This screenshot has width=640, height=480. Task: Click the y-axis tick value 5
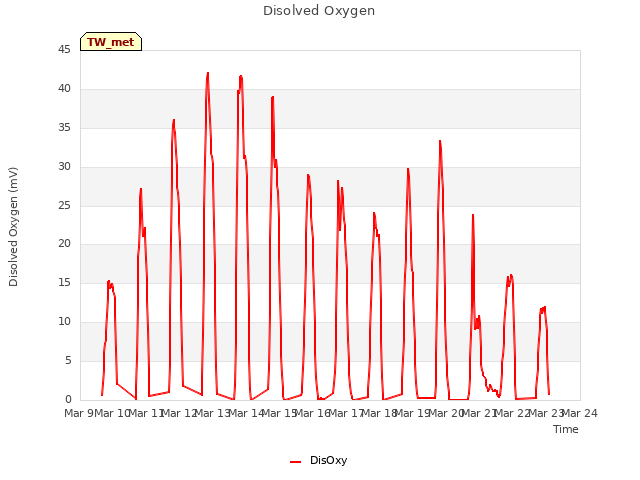68,360
